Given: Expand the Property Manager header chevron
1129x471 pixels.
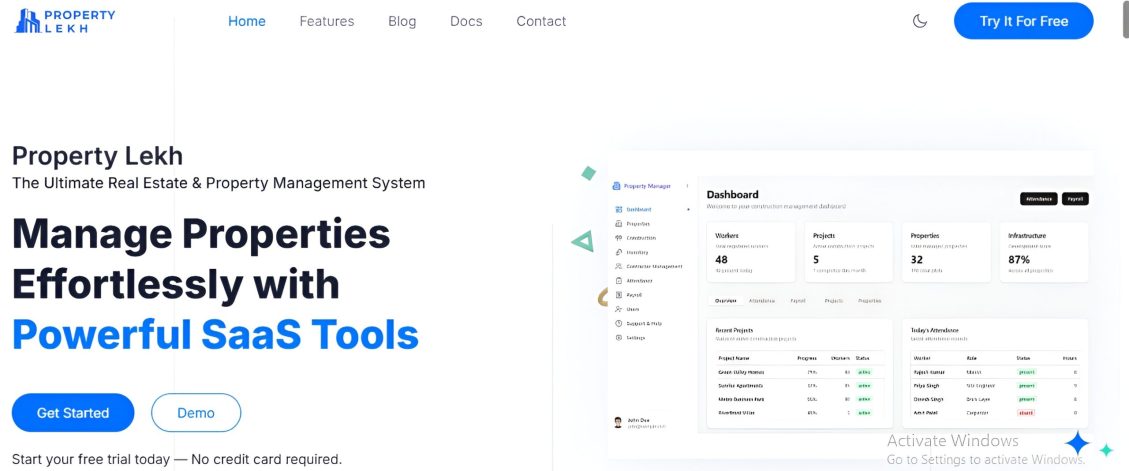Looking at the screenshot, I should (x=687, y=185).
